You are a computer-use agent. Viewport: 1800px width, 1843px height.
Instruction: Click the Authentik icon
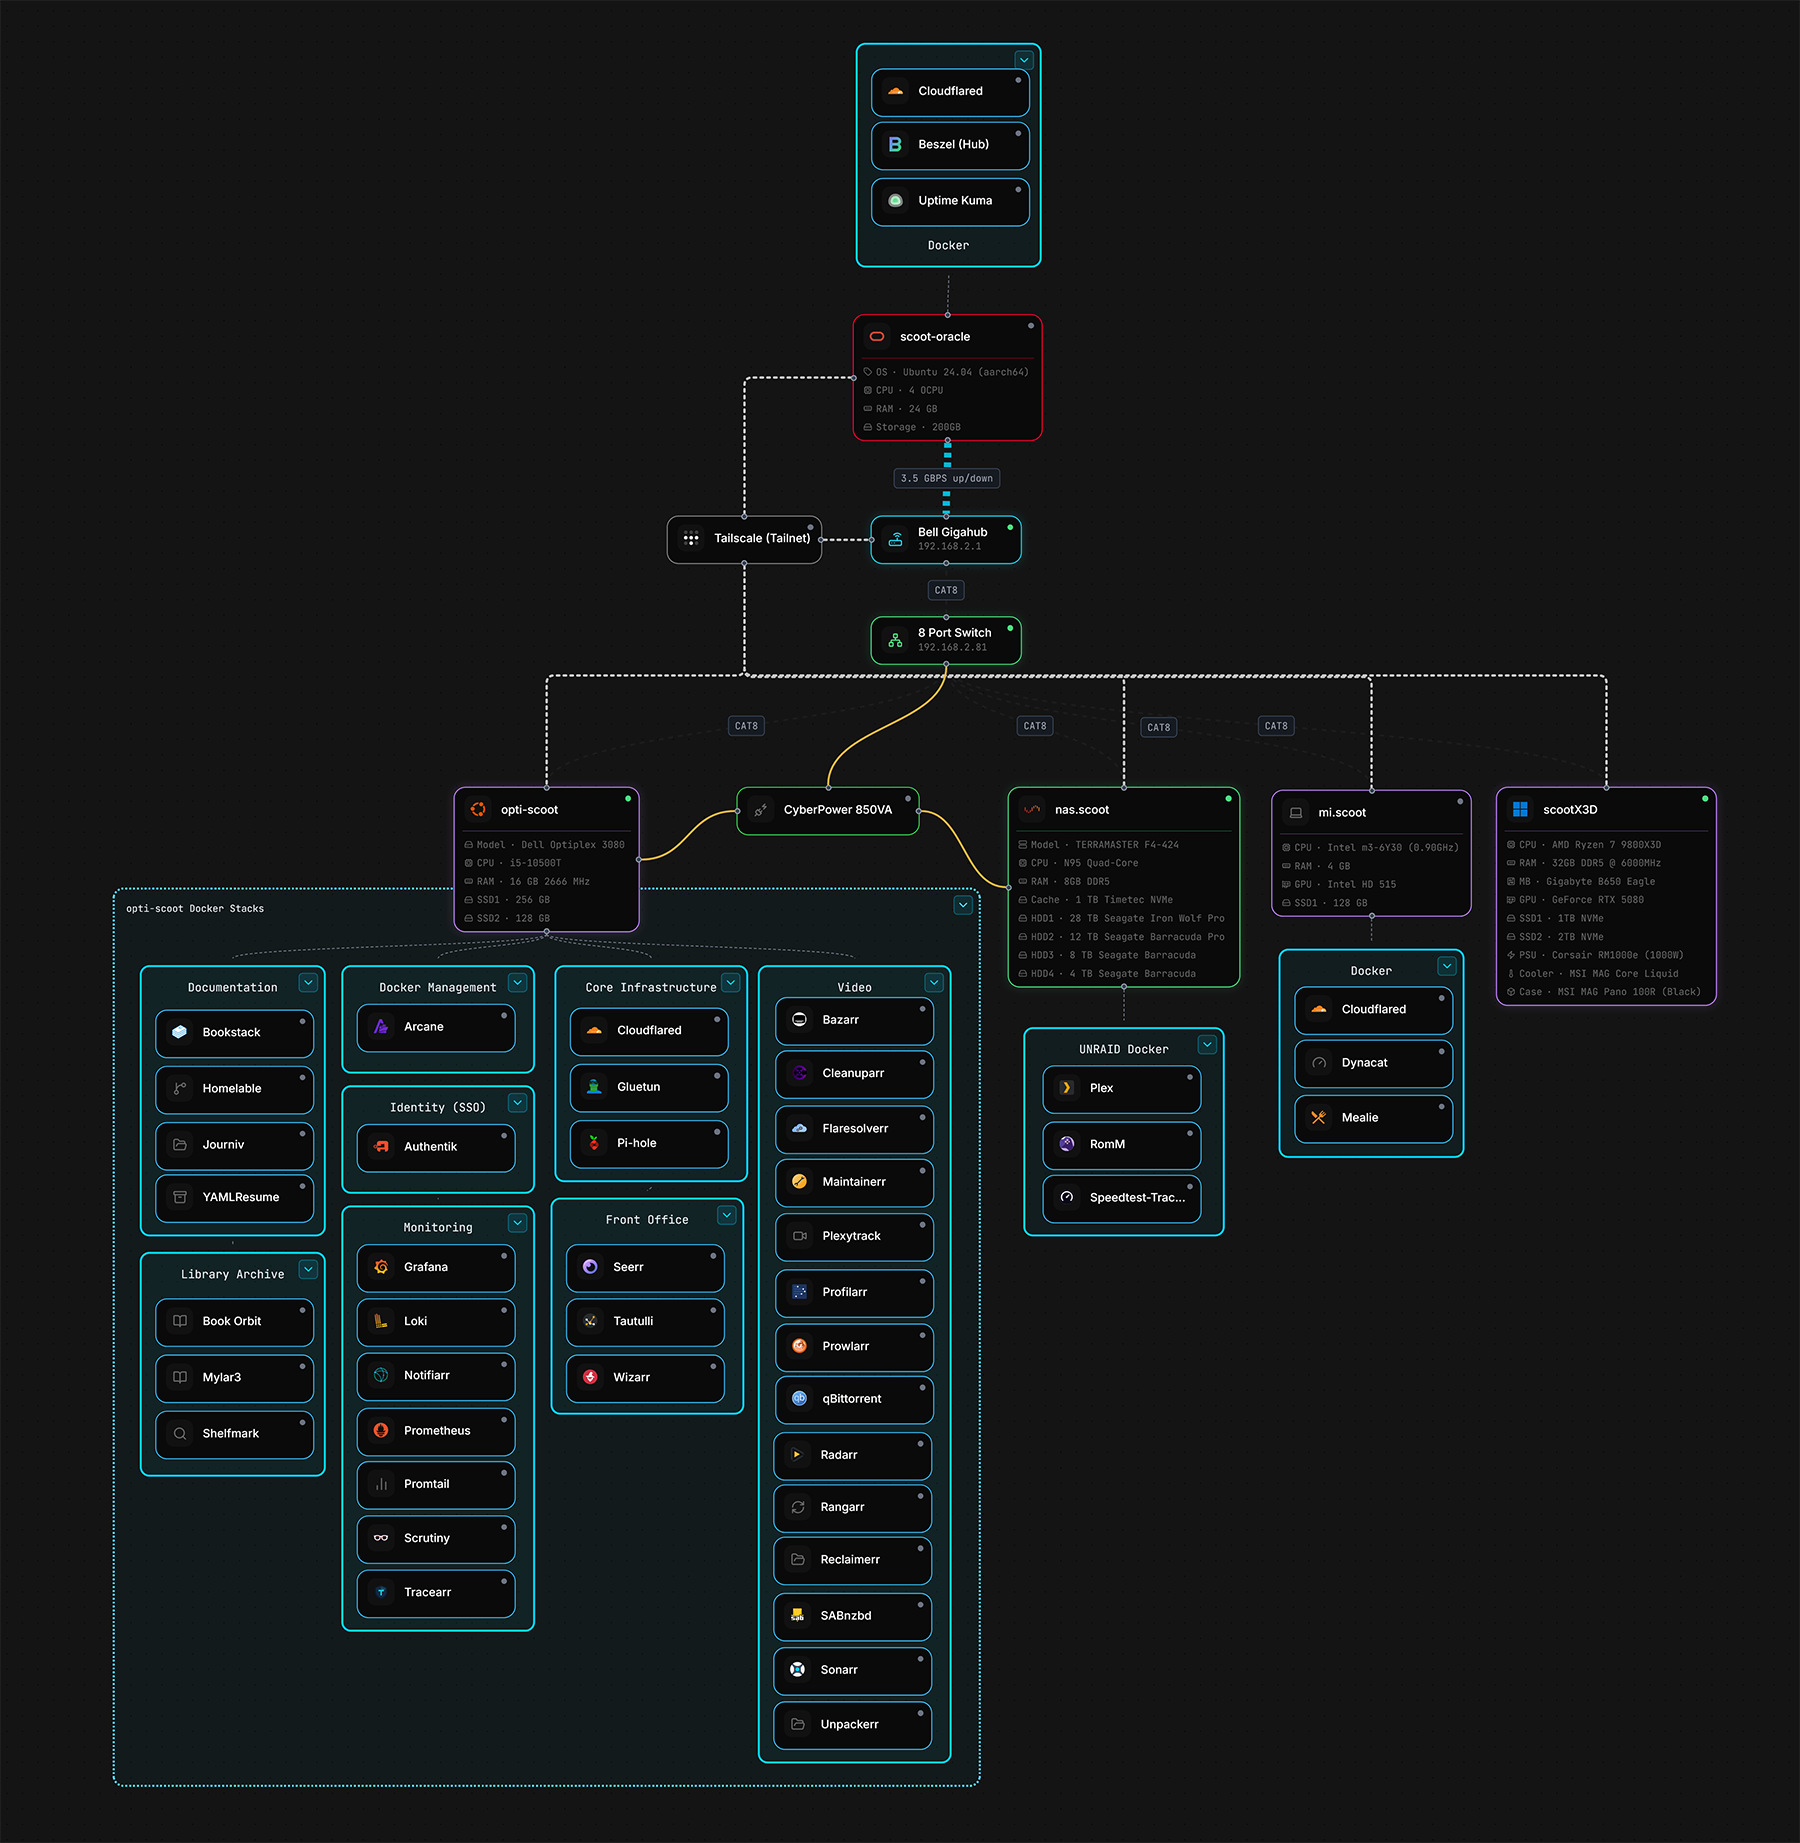tap(381, 1147)
